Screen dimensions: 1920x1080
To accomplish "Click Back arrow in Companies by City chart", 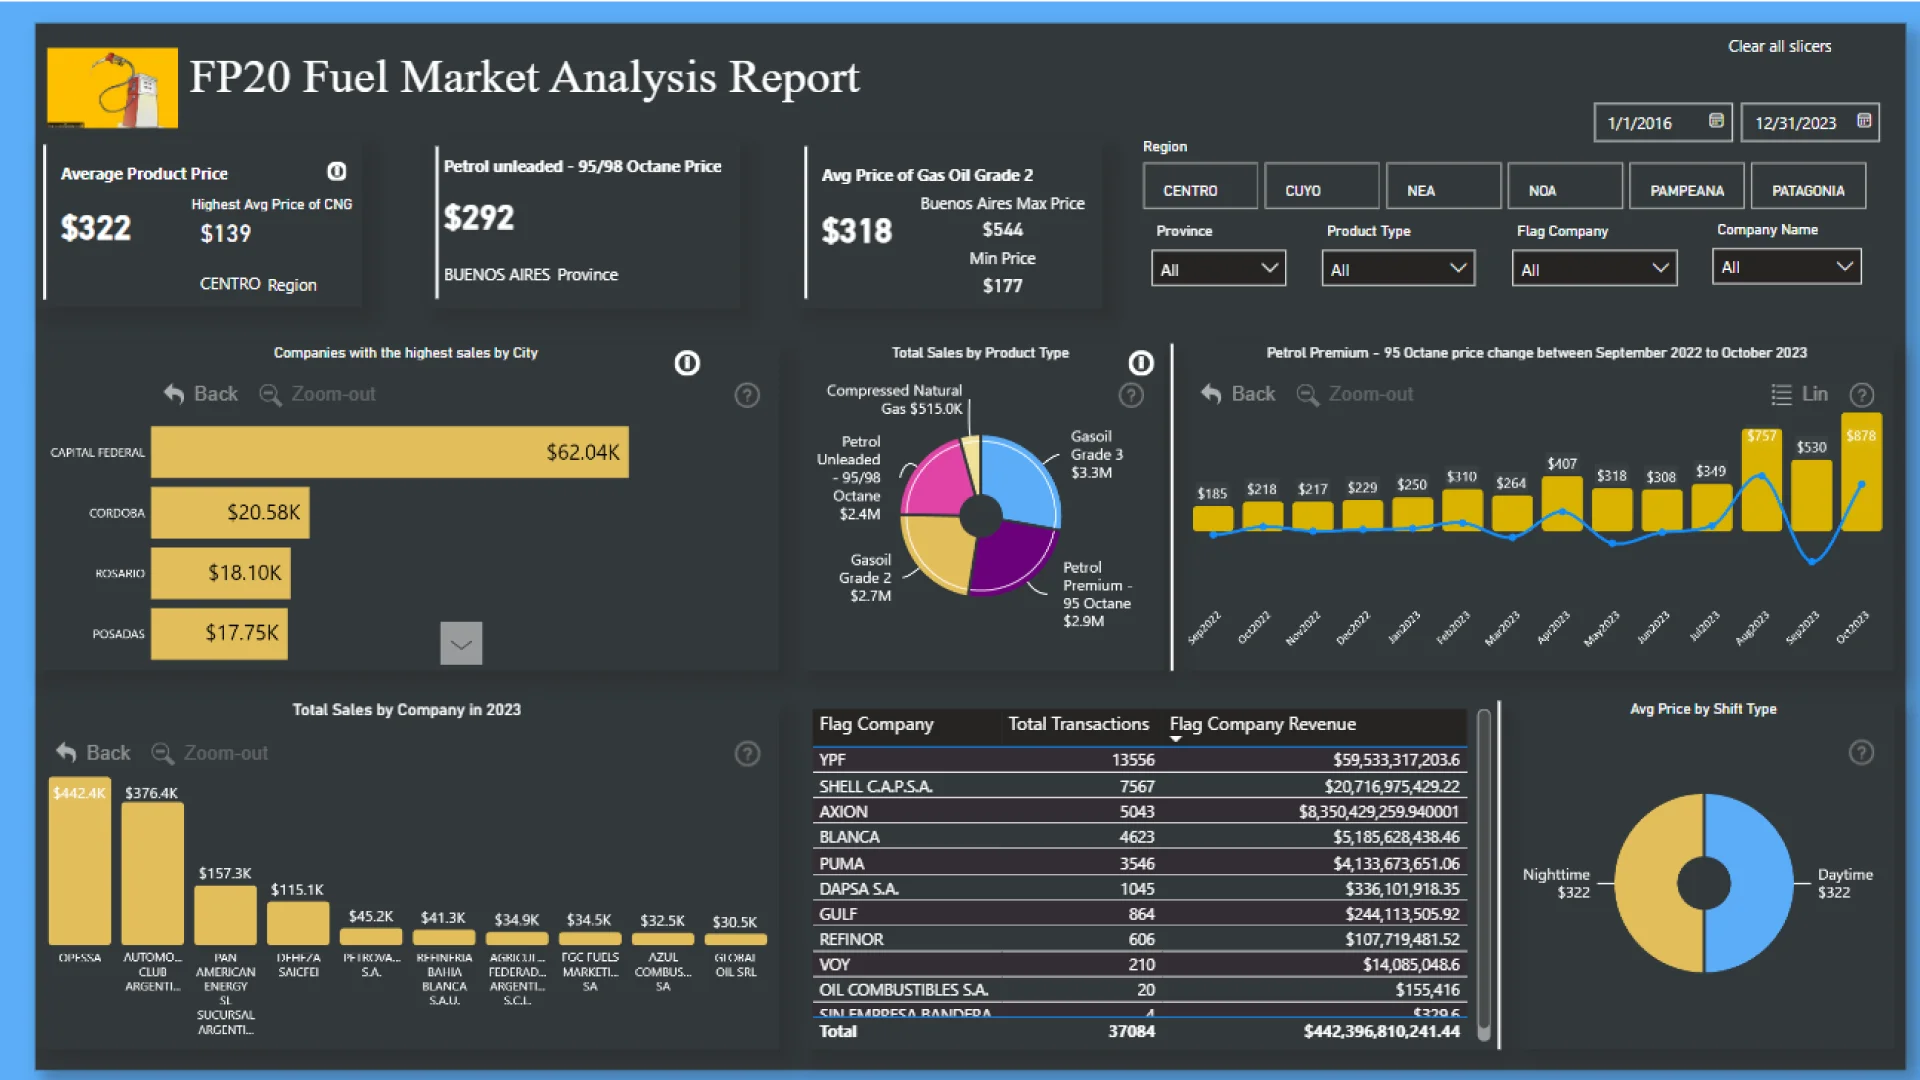I will (174, 394).
